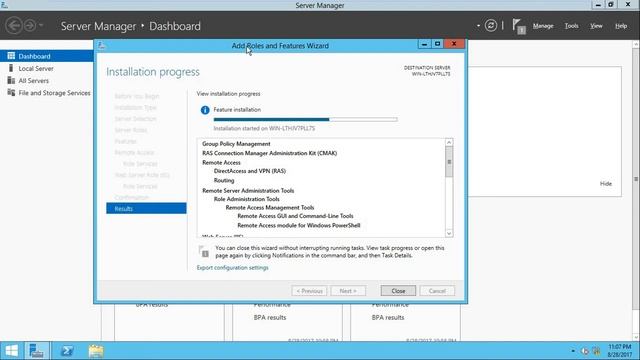The image size is (640, 360).
Task: Click the Local Server sidebar icon
Action: click(11, 68)
